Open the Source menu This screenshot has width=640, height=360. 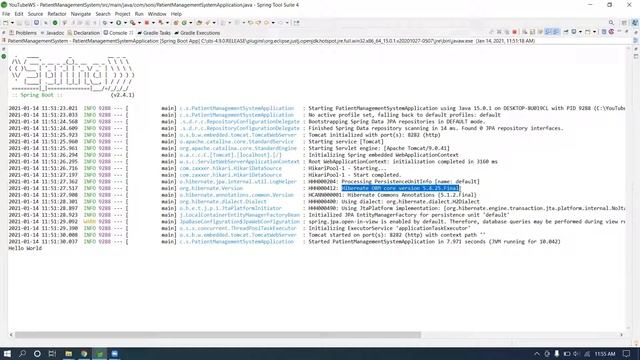(x=35, y=14)
